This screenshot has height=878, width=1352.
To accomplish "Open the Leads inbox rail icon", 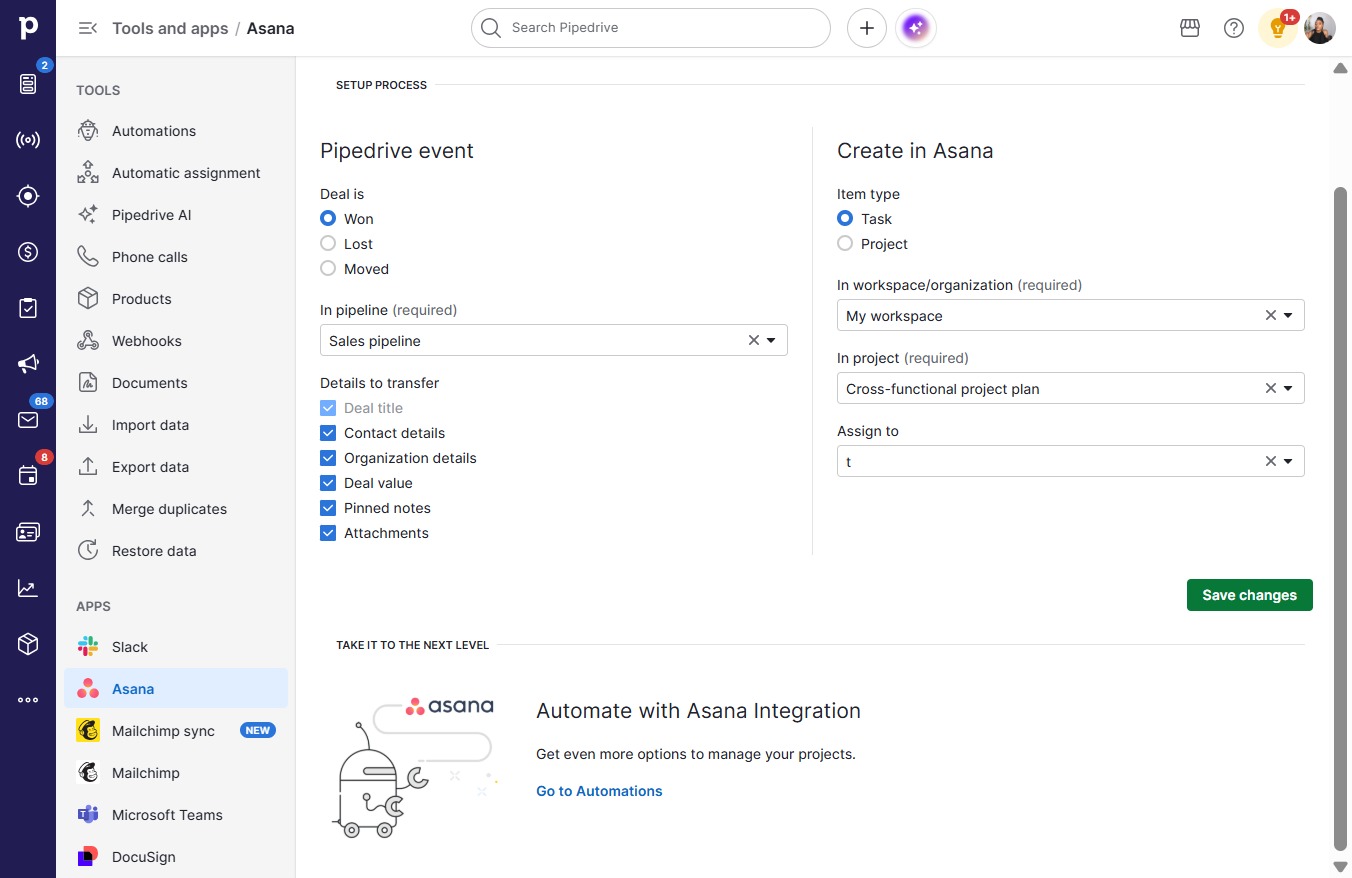I will click(x=28, y=84).
